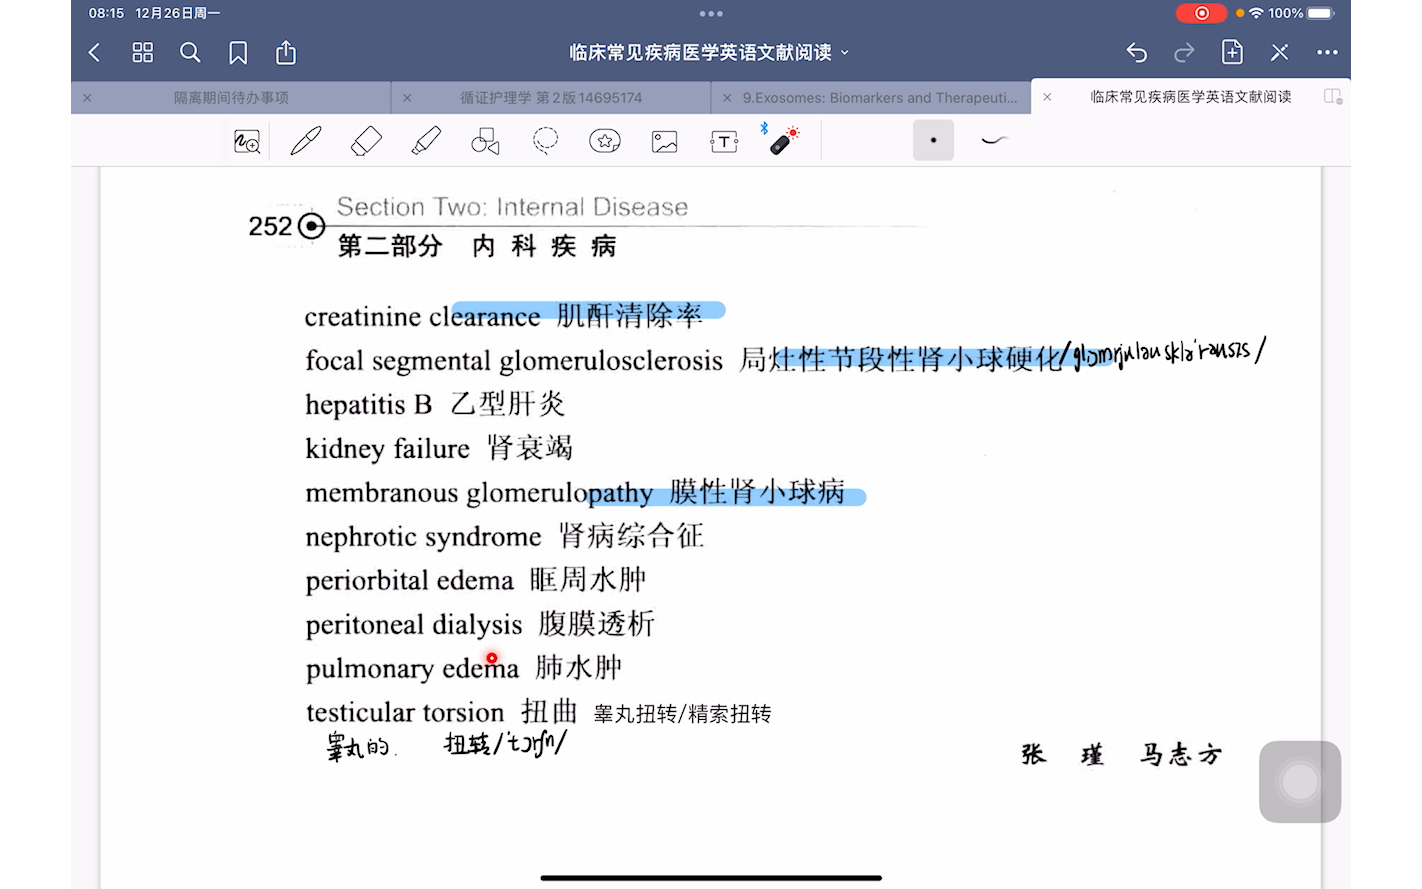Tap 'focal segmental glomerulosclerosis' text
This screenshot has width=1422, height=889.
[x=514, y=361]
